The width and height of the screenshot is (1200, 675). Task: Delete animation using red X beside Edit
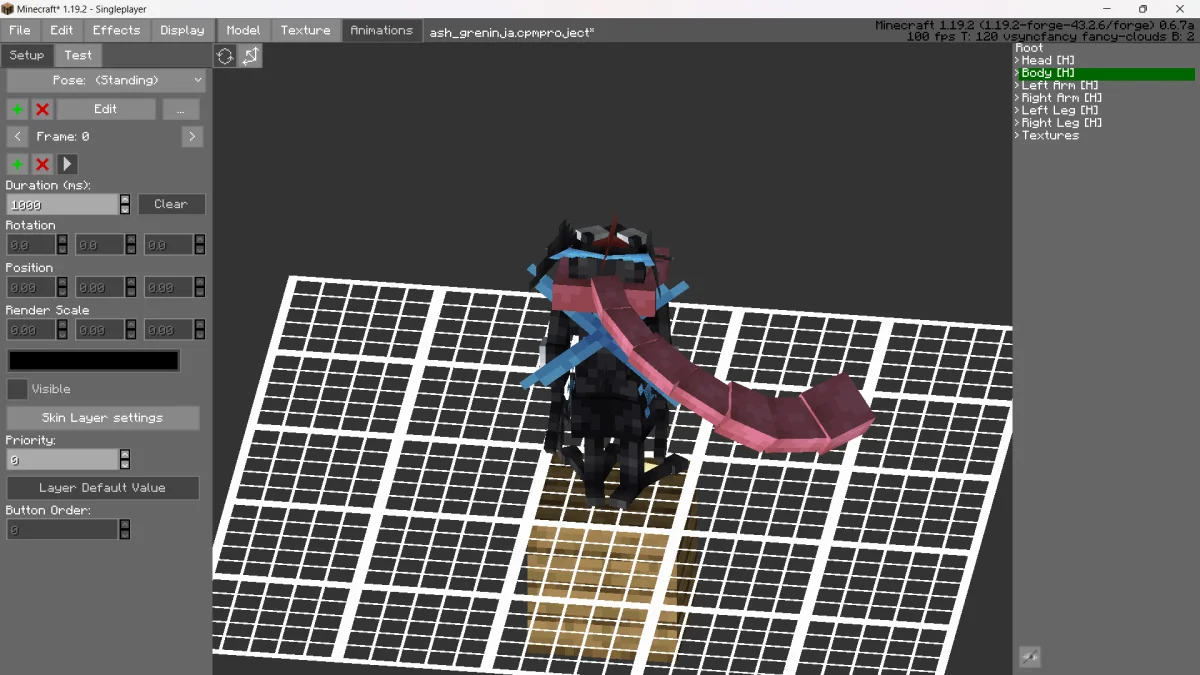pos(42,109)
